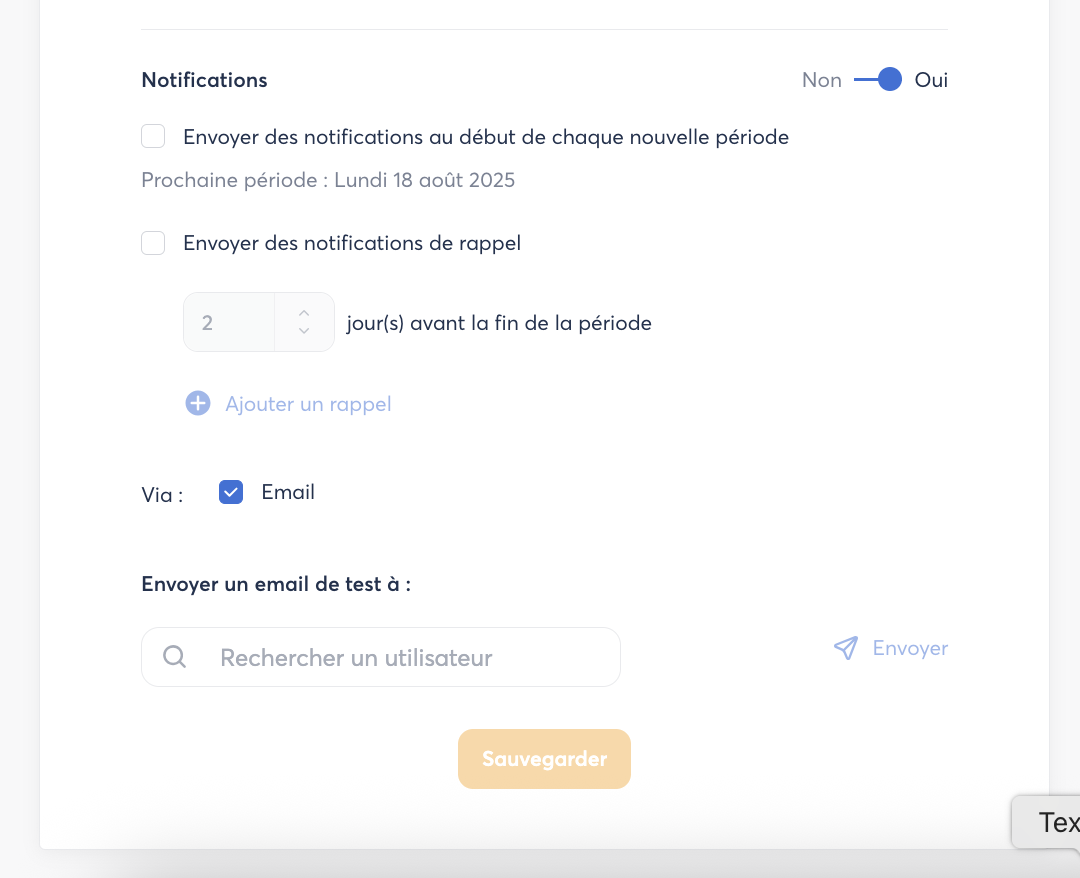Click the "Non" label beside the switch
Image resolution: width=1080 pixels, height=878 pixels.
(x=821, y=80)
